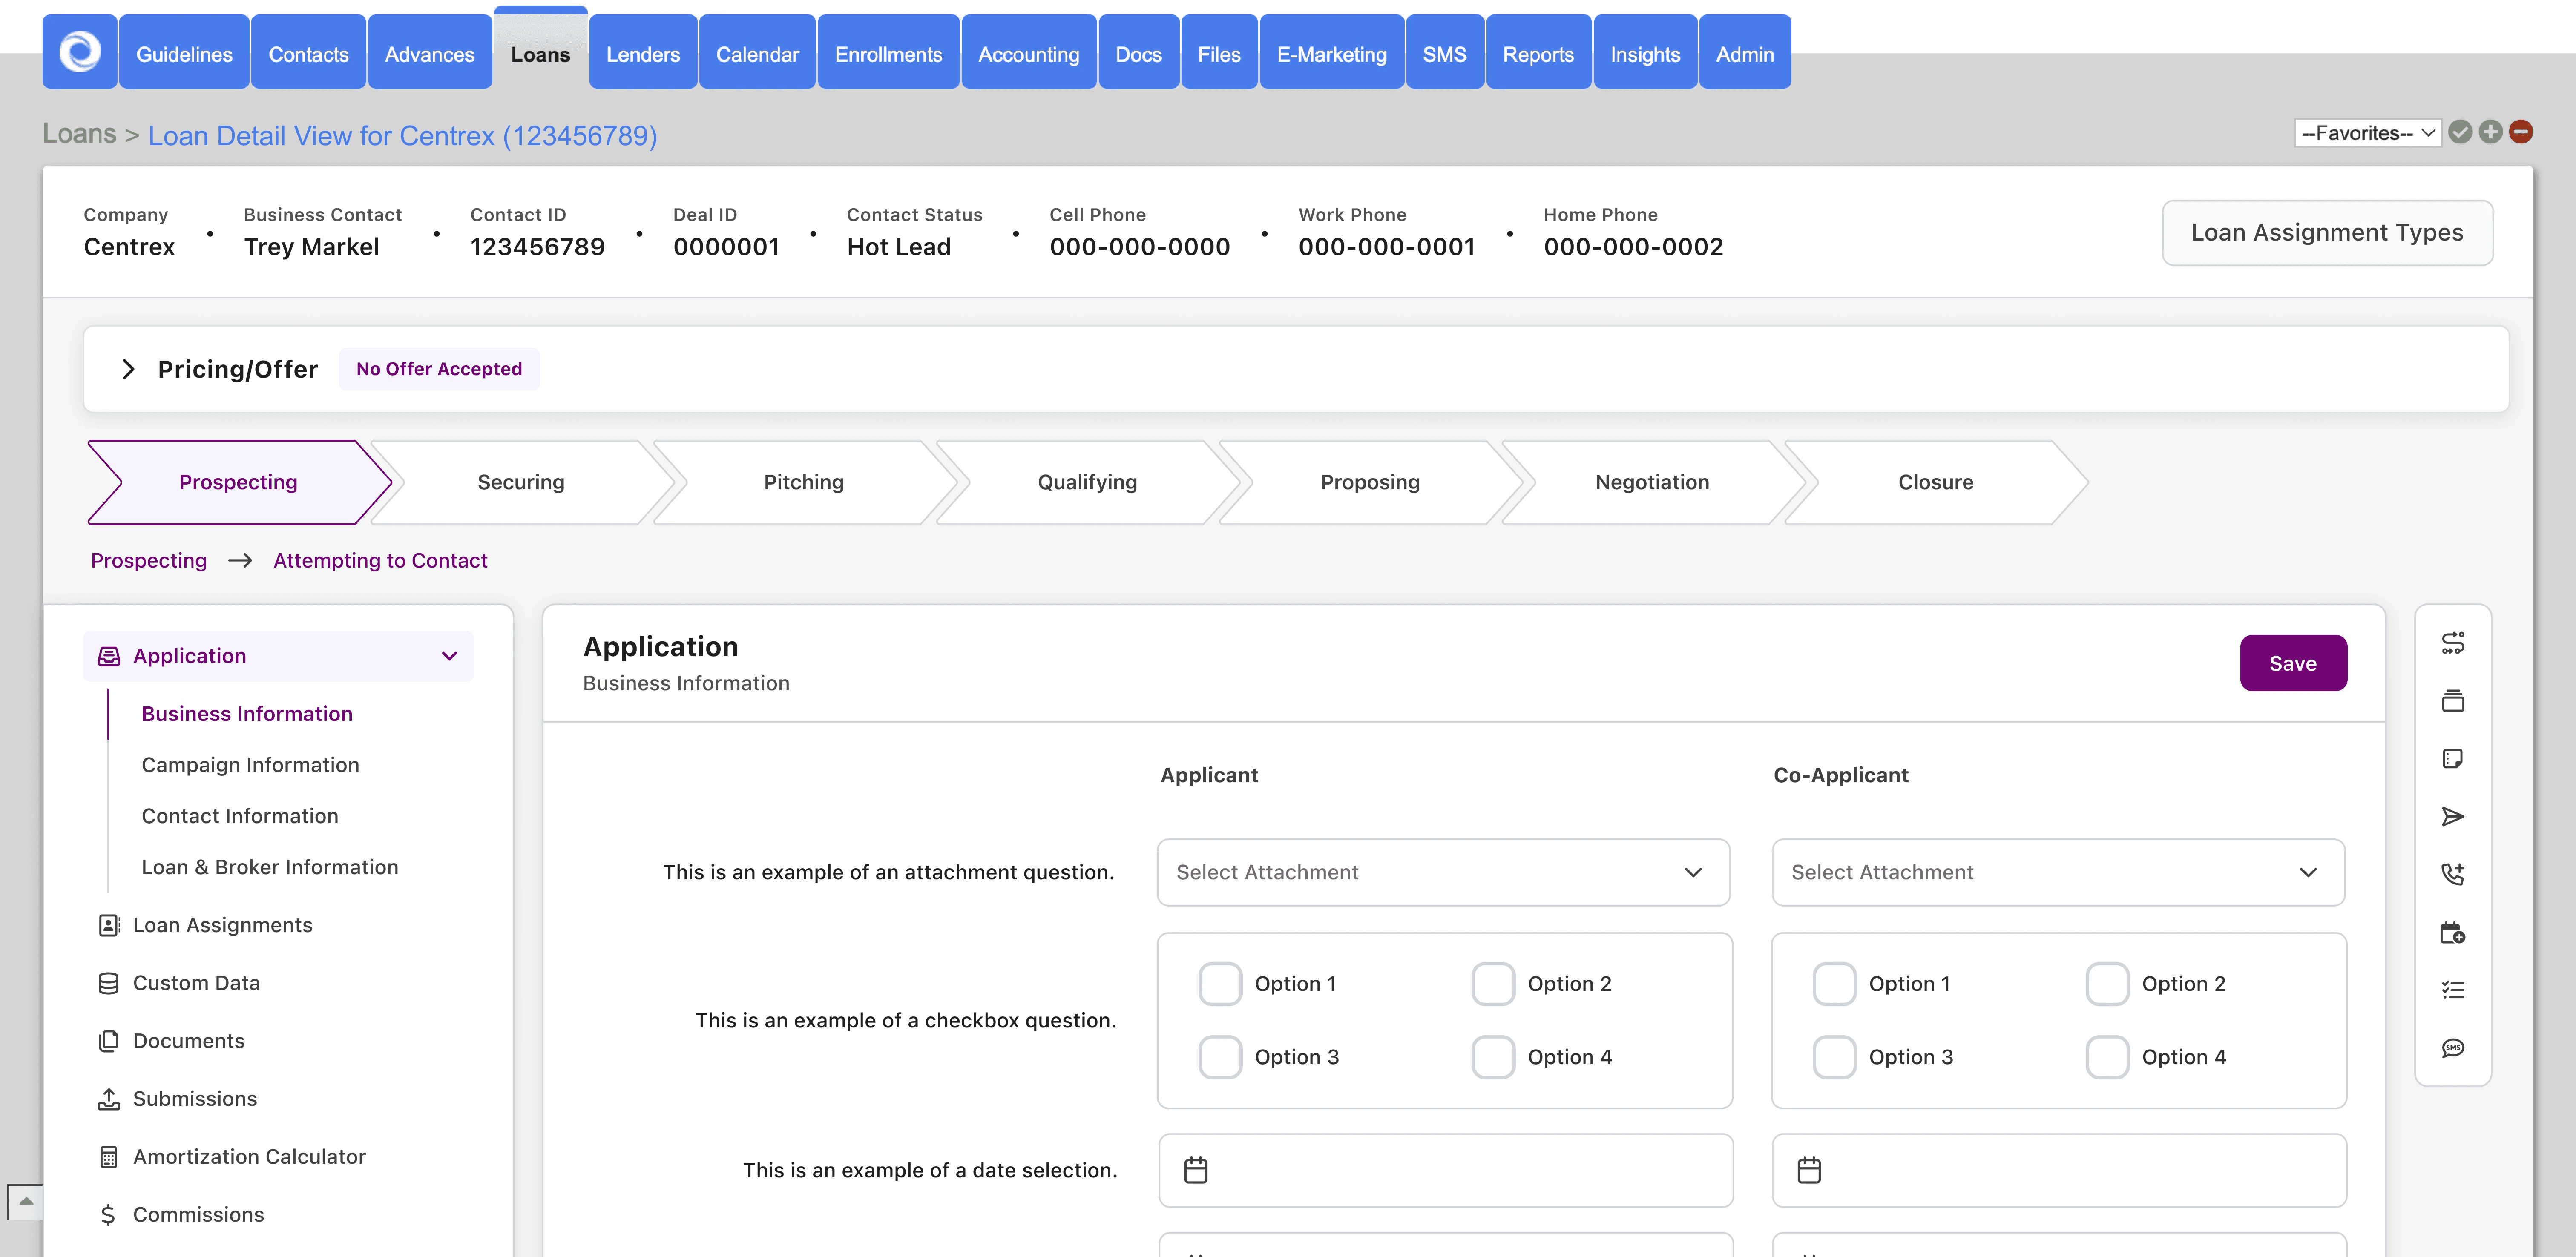The height and width of the screenshot is (1257, 2576).
Task: Click the Save button
Action: [2293, 663]
